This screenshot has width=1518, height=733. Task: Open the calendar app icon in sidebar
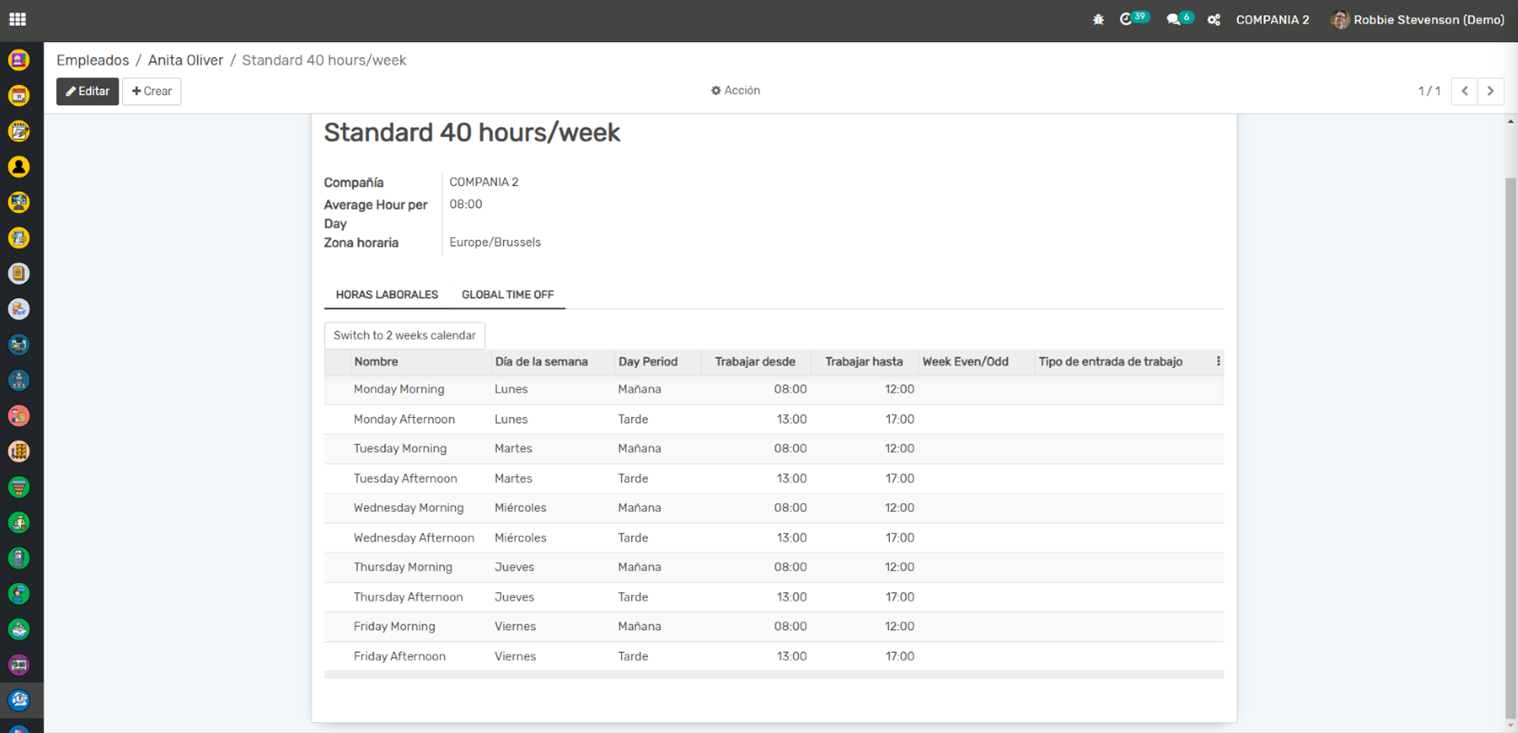[18, 96]
